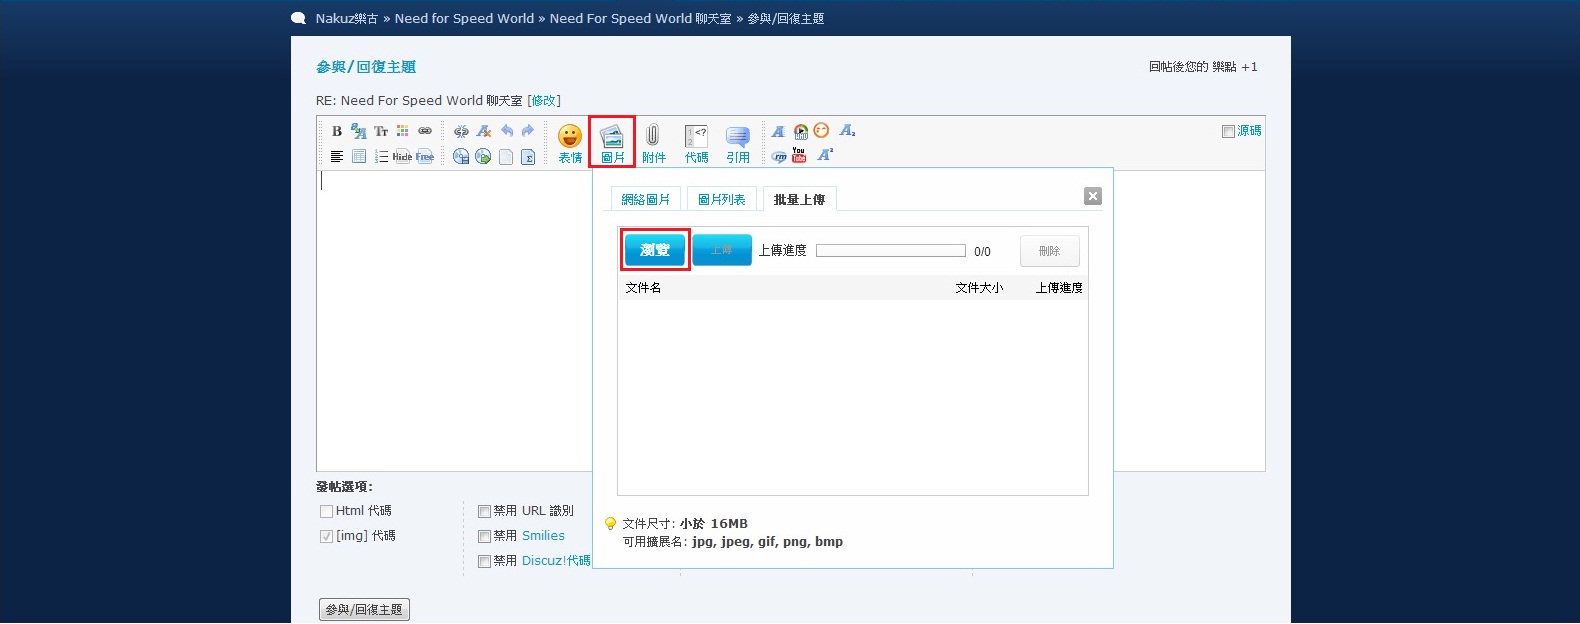Click the undo arrow in the toolbar

pyautogui.click(x=507, y=131)
